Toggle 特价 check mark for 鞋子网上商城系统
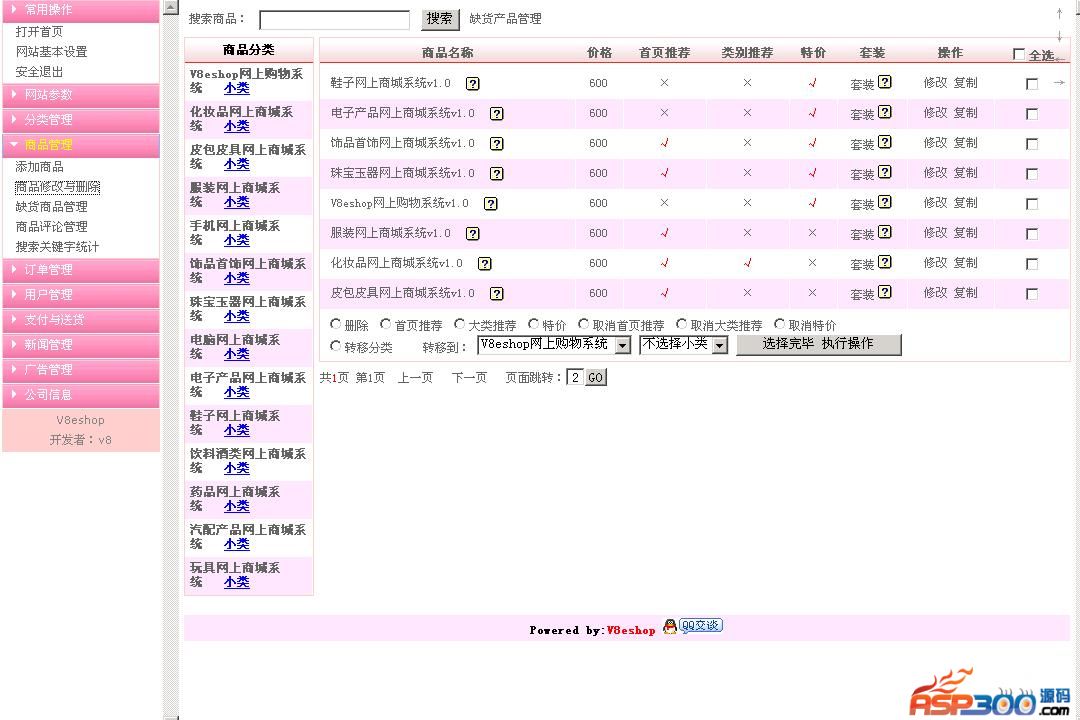Image resolution: width=1080 pixels, height=720 pixels. 813,83
